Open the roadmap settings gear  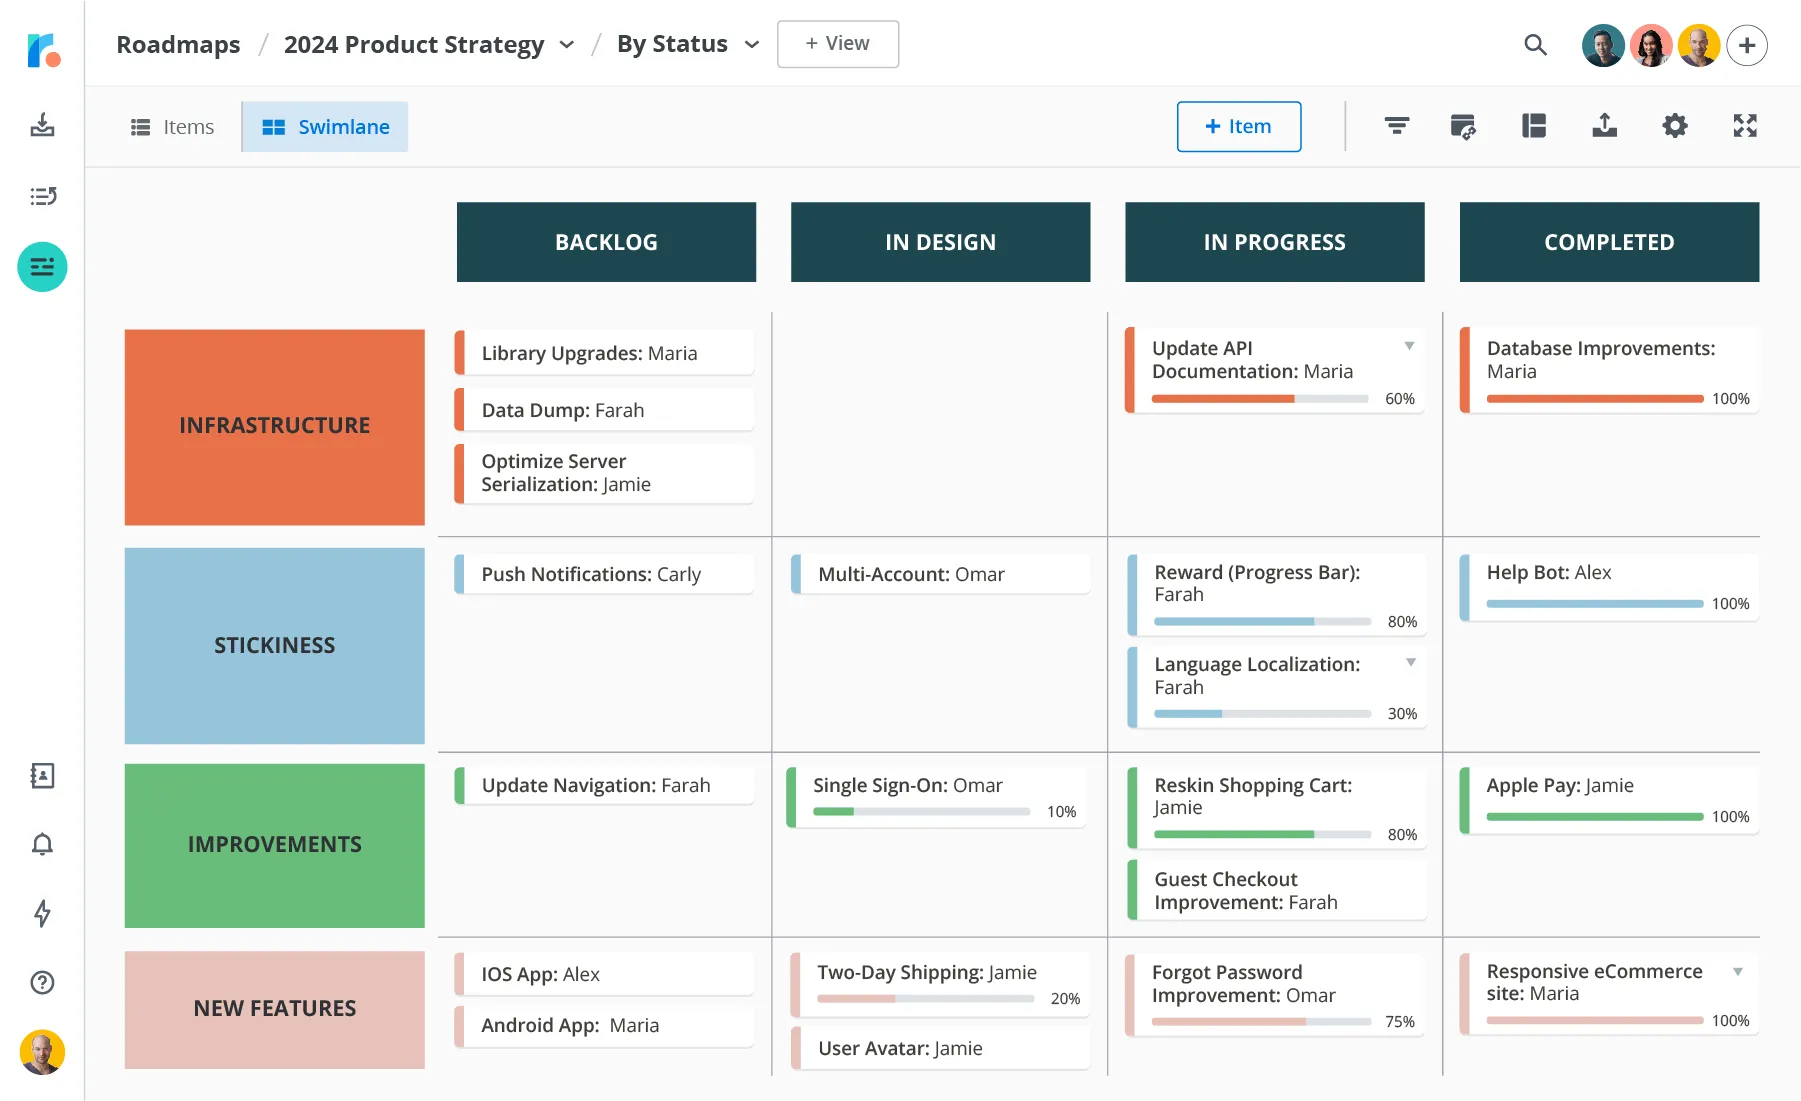(x=1675, y=126)
